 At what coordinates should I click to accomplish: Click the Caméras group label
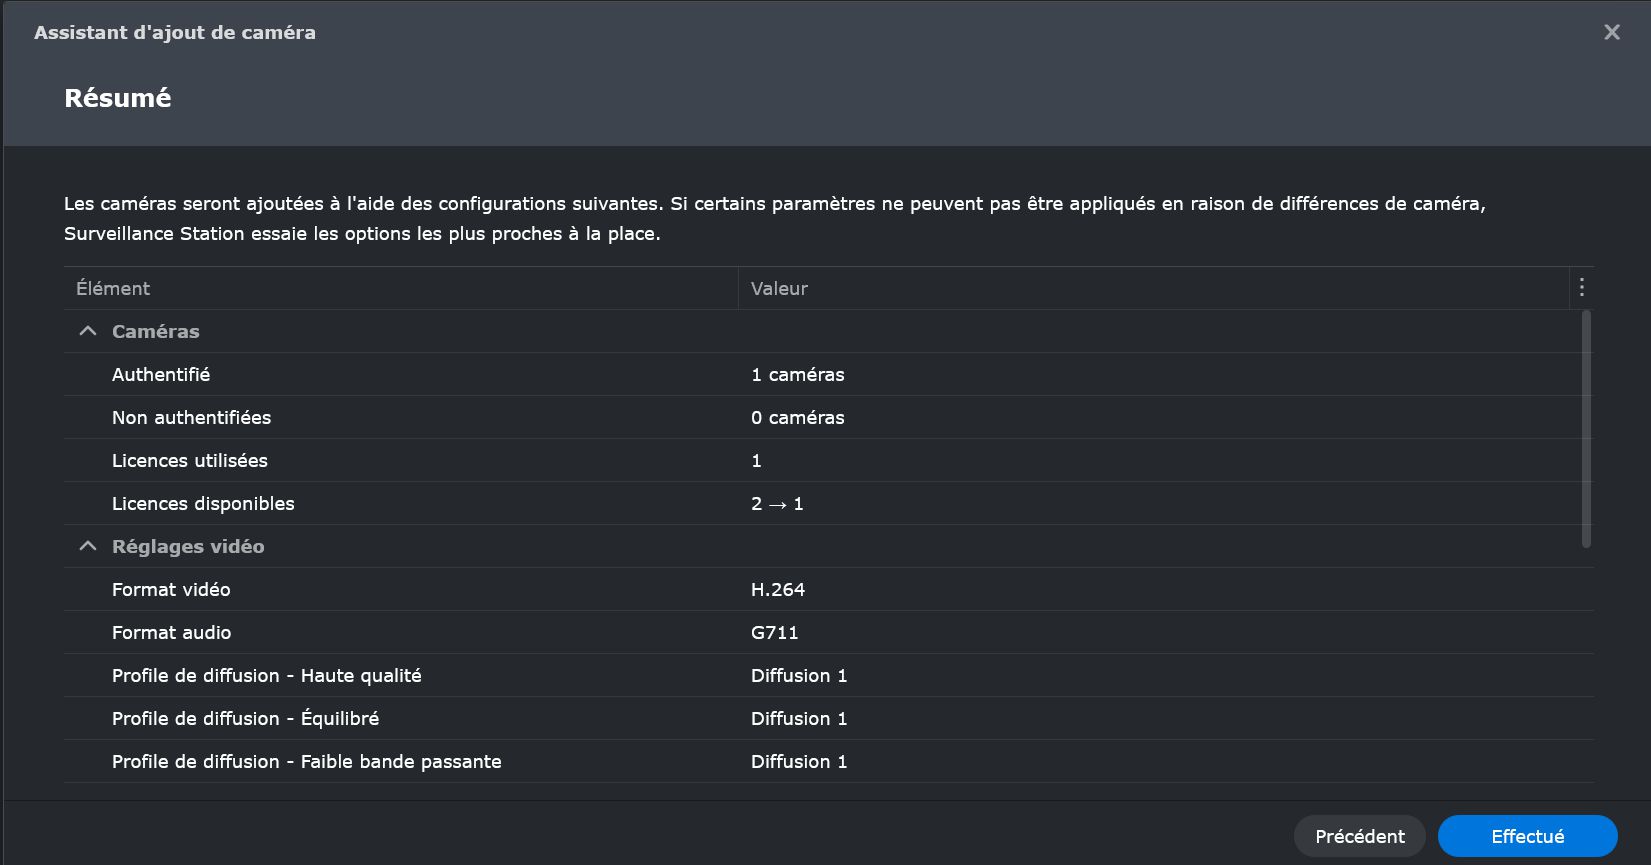155,331
